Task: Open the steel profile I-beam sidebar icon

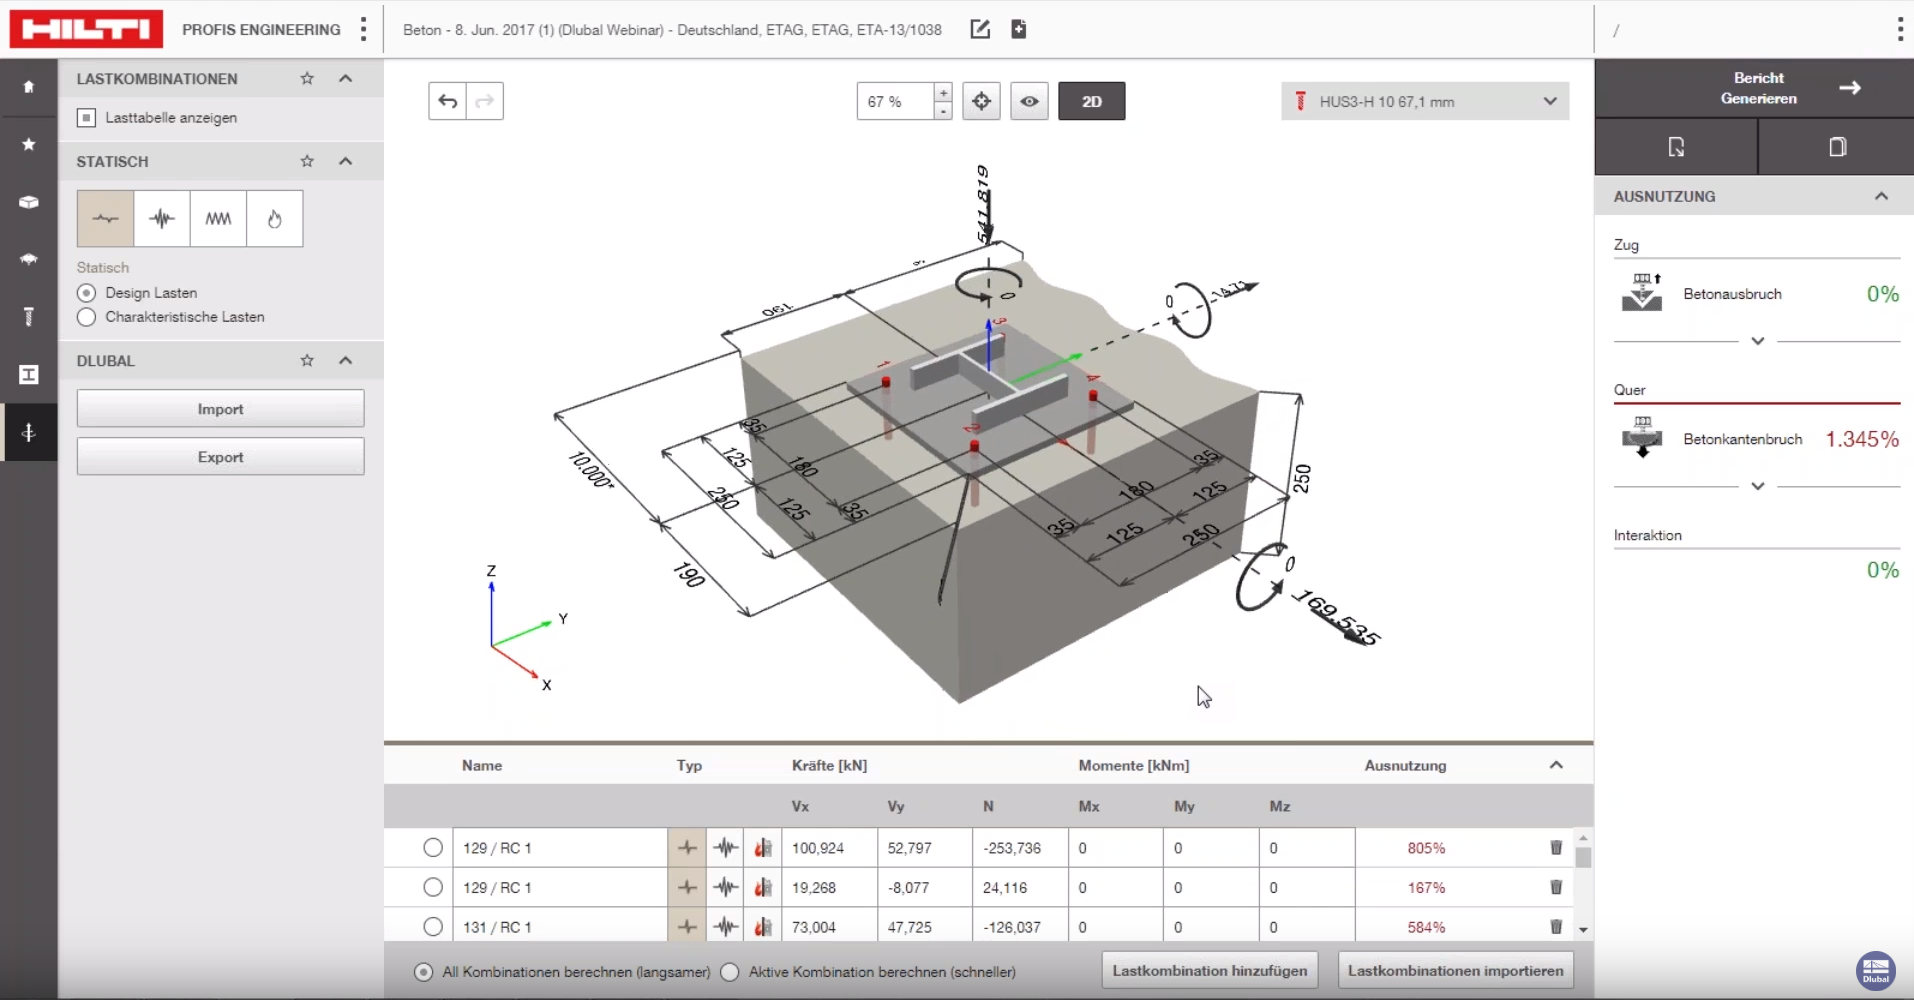Action: click(29, 375)
